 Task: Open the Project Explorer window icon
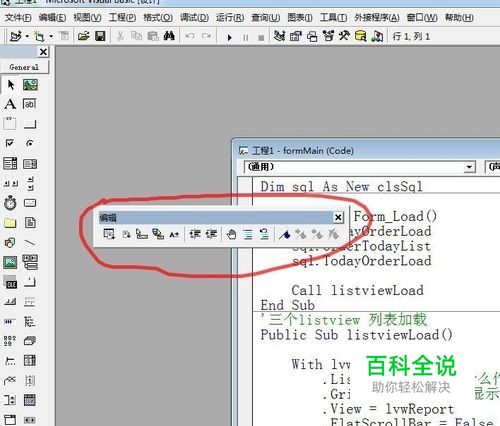click(279, 36)
